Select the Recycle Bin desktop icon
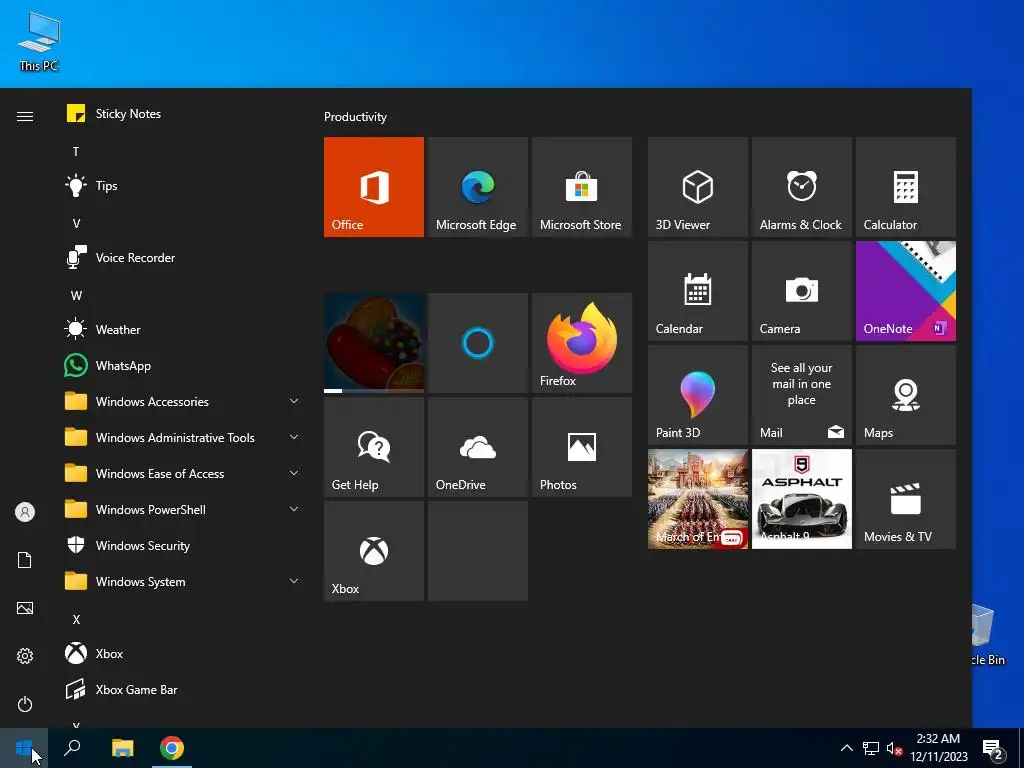 (987, 635)
